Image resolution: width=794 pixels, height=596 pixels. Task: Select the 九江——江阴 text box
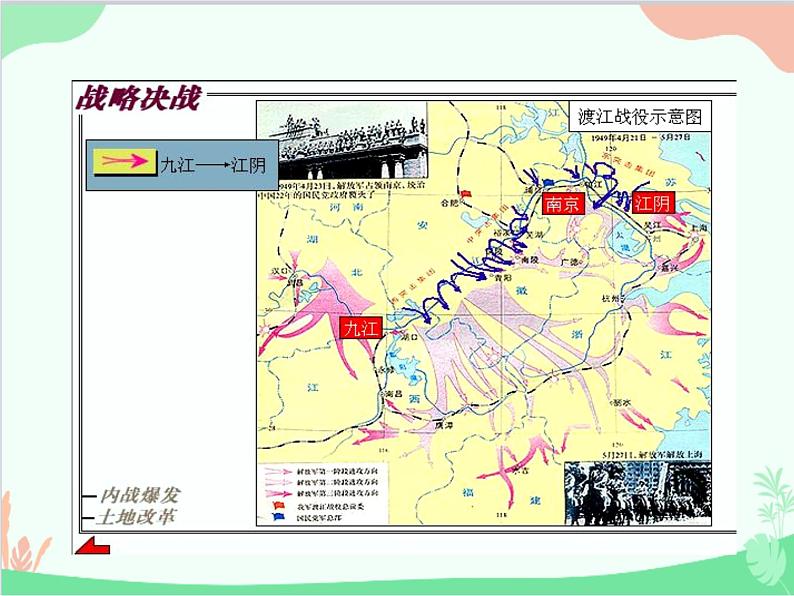point(182,166)
